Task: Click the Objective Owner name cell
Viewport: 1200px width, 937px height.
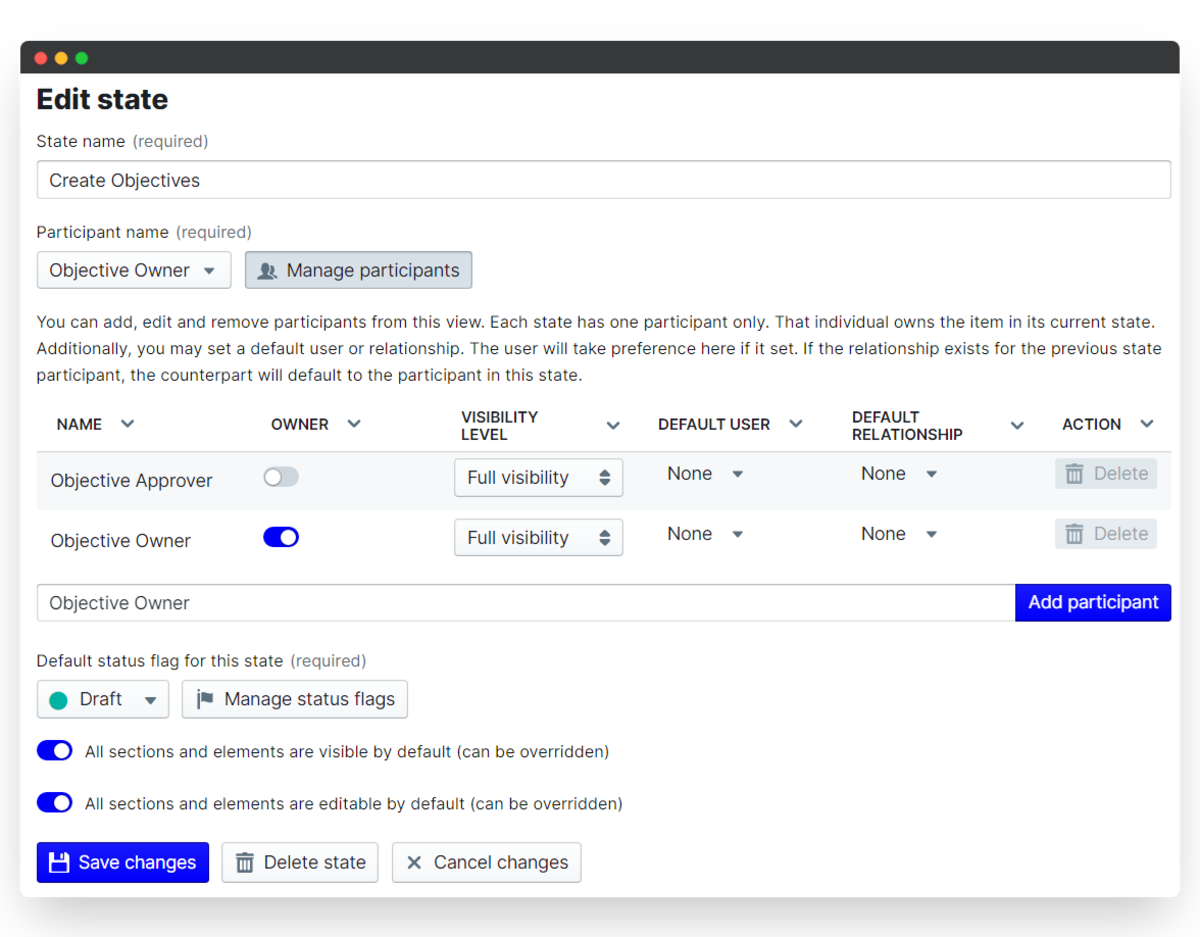Action: (x=121, y=540)
